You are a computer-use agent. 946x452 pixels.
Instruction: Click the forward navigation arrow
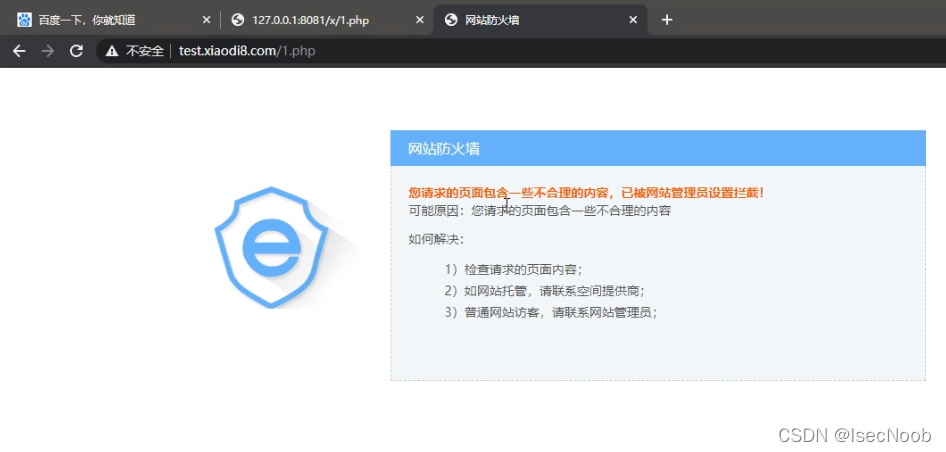tap(47, 51)
